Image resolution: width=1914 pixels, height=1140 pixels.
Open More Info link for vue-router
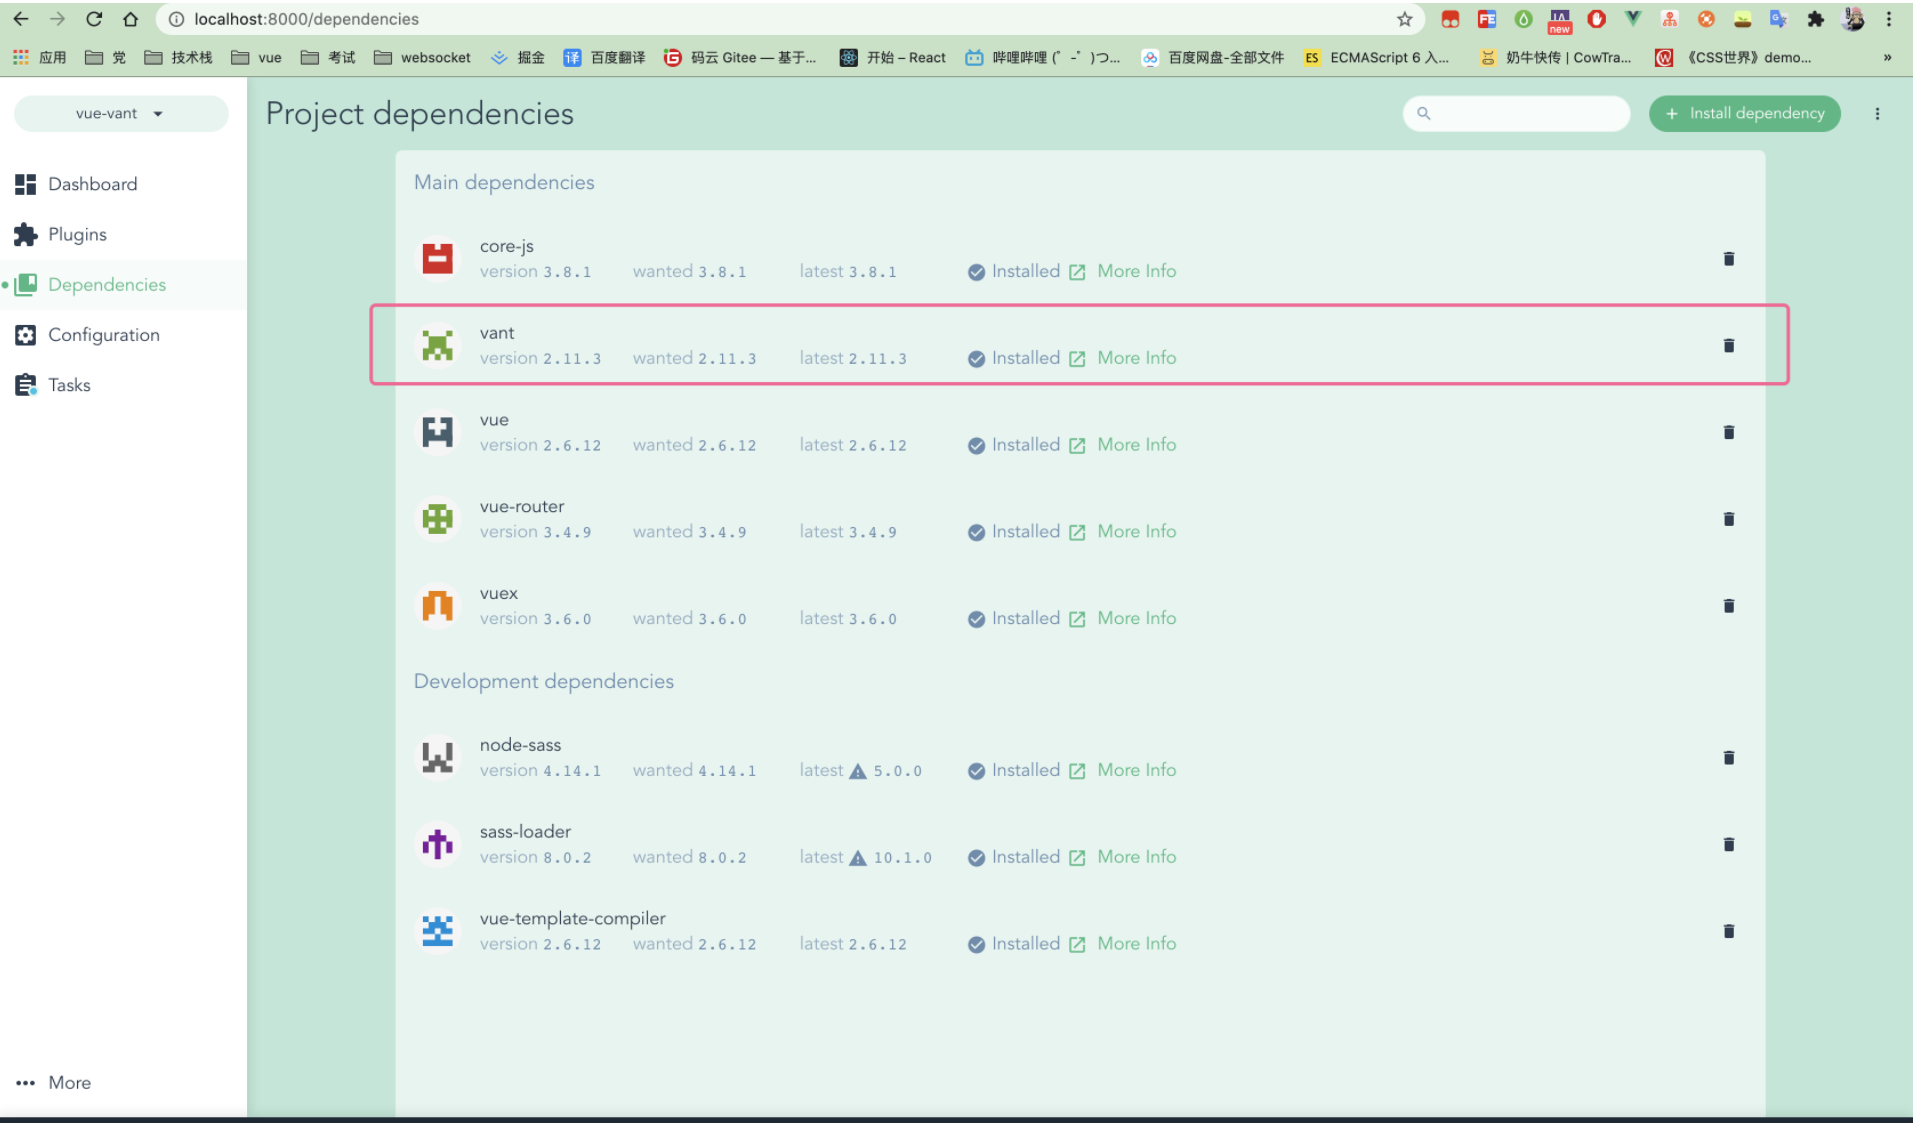pos(1123,532)
